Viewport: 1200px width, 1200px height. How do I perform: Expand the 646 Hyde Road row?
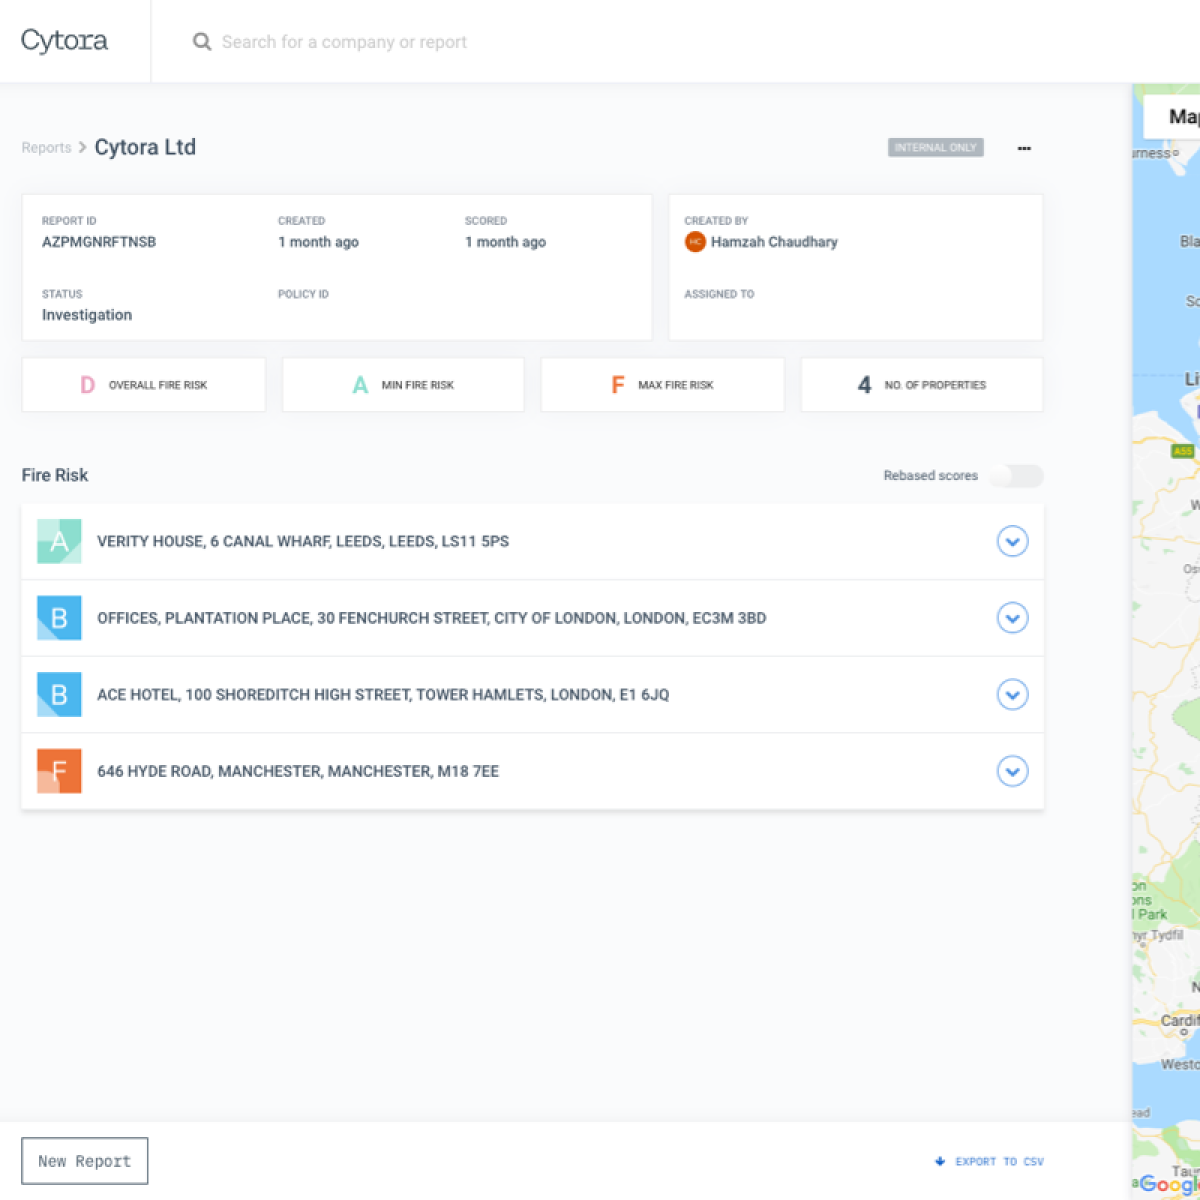1013,771
